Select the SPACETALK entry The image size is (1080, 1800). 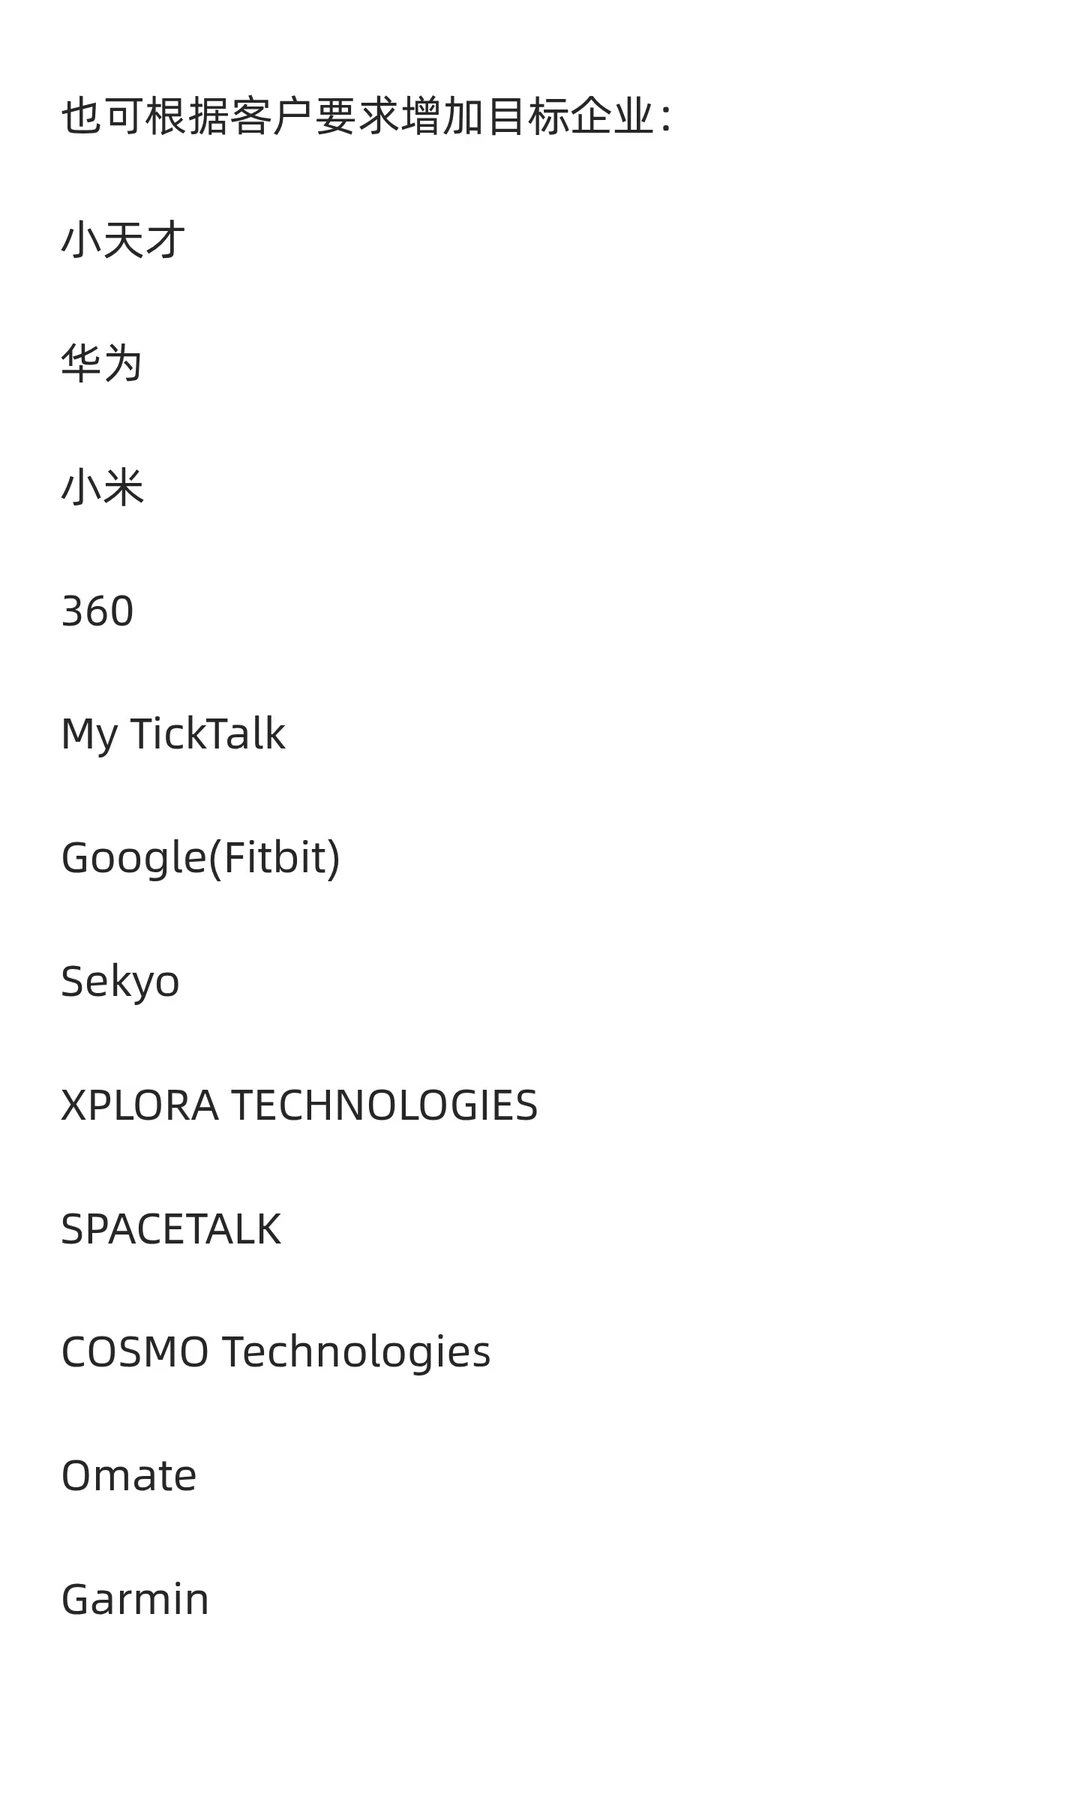[x=171, y=1229]
